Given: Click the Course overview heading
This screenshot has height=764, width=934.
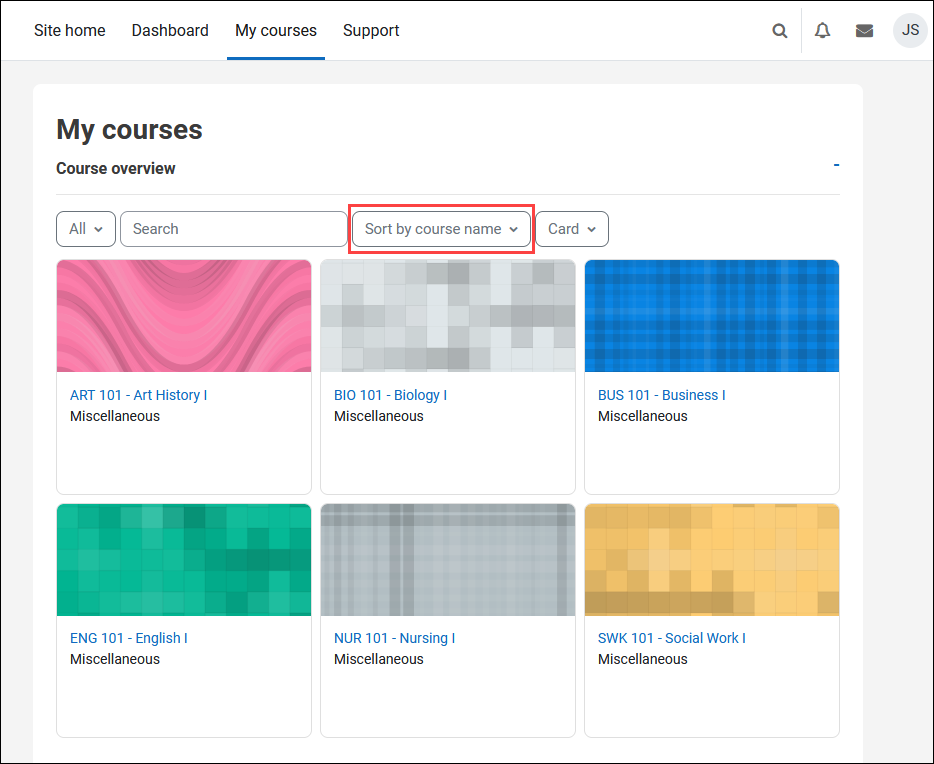Looking at the screenshot, I should coord(116,169).
